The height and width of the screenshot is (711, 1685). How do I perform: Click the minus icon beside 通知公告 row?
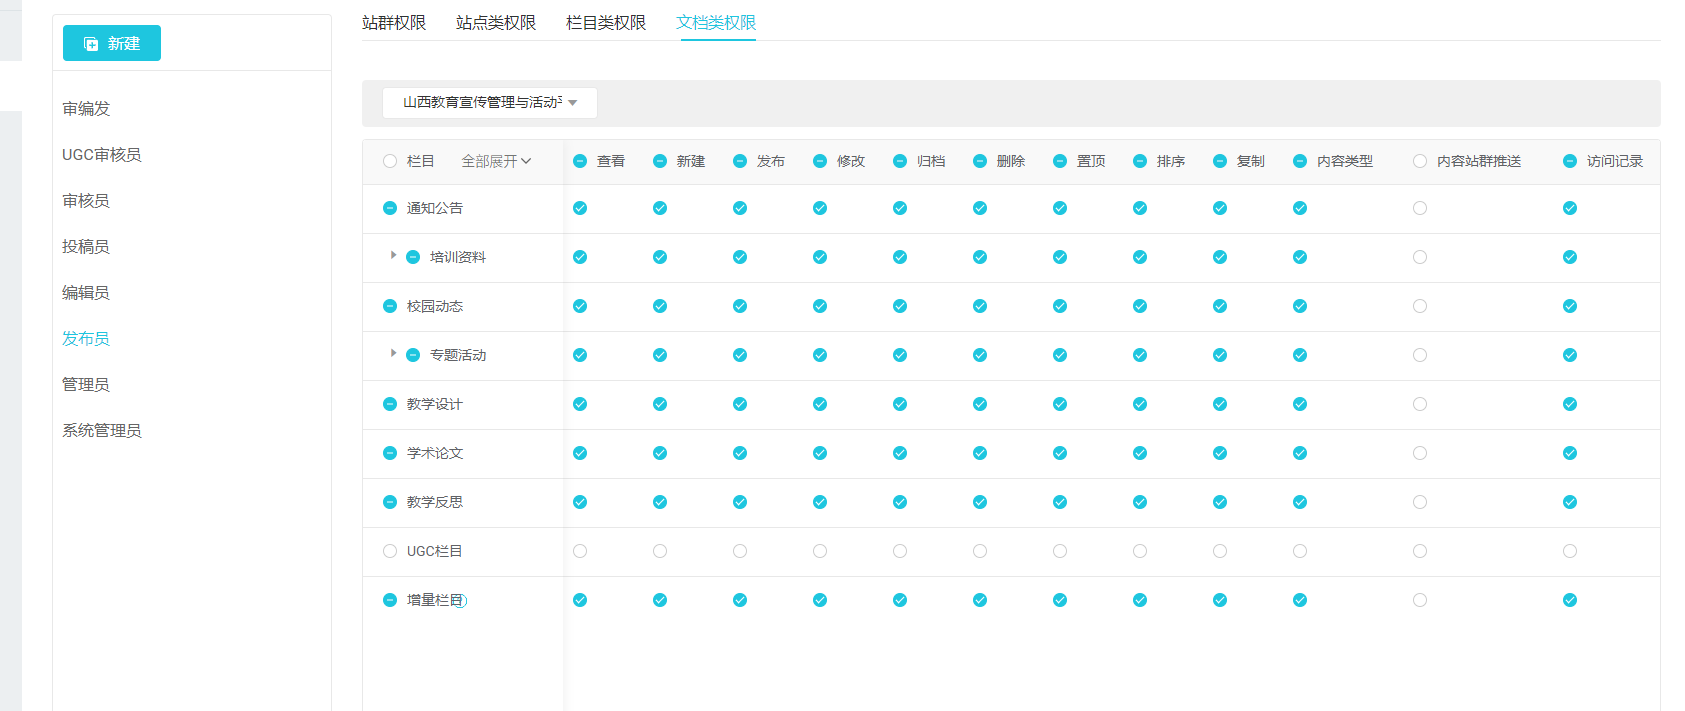tap(390, 208)
